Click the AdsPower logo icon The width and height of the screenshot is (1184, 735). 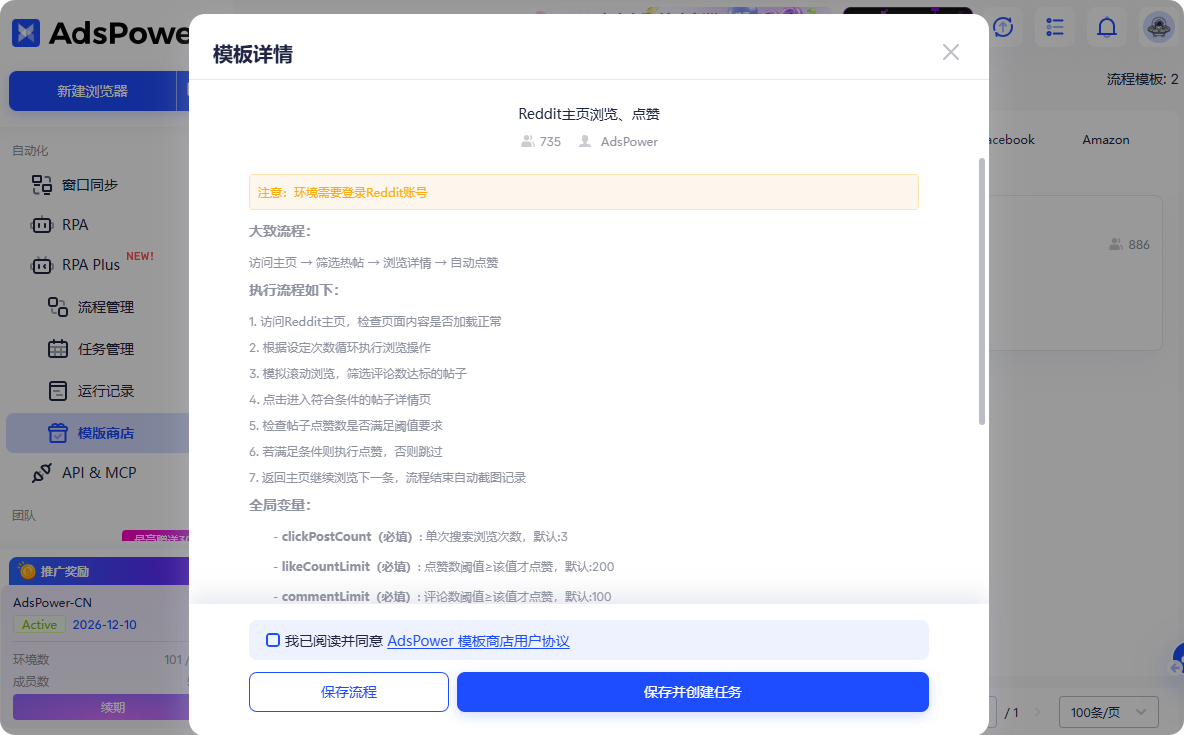point(26,32)
